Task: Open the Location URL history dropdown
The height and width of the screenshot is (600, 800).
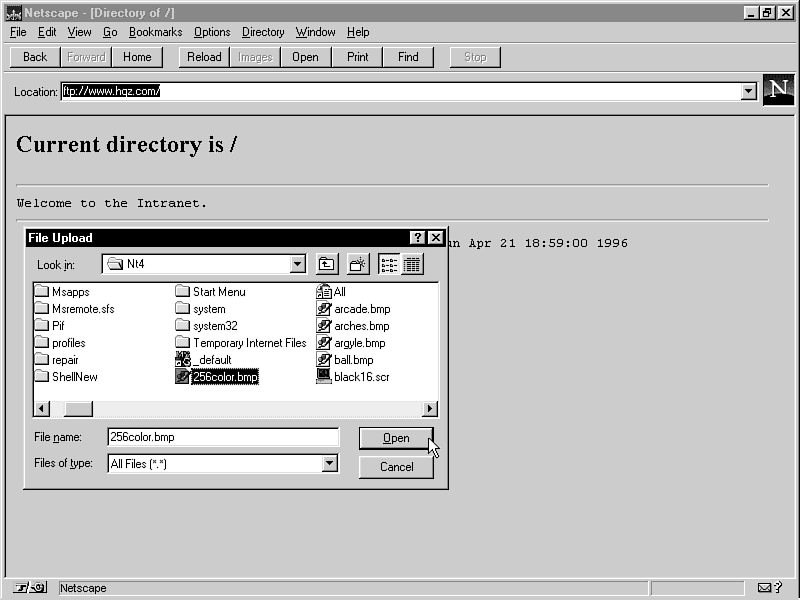Action: coord(748,91)
